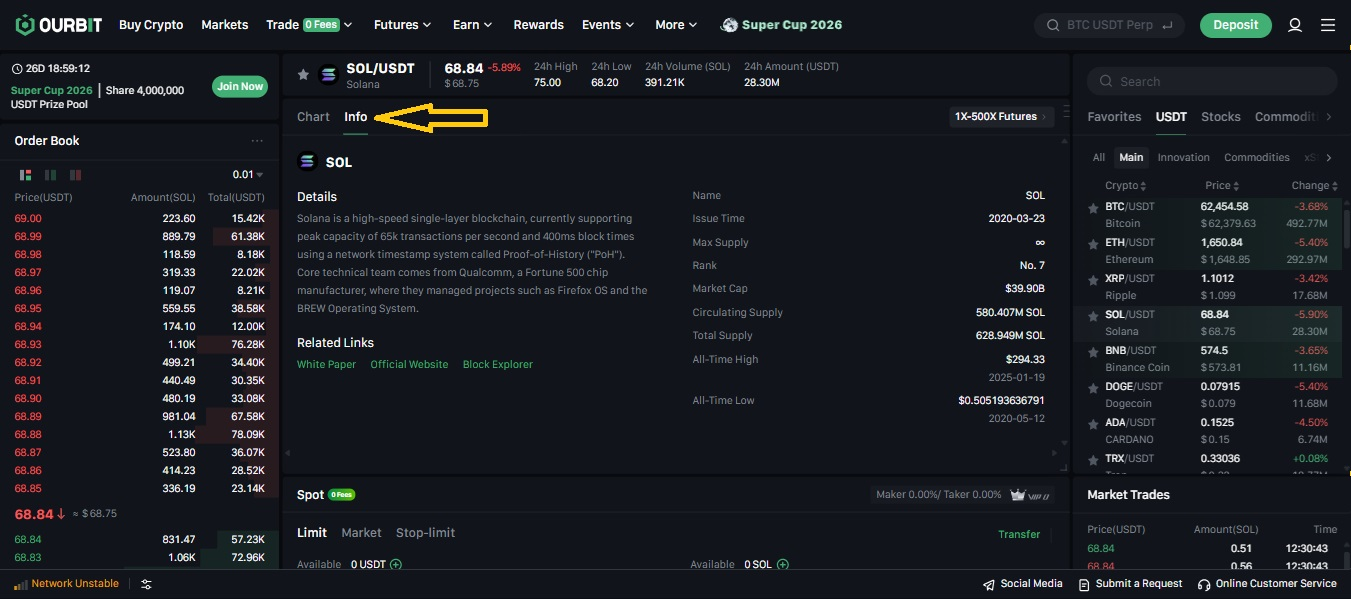Go to Buy Crypto page
The height and width of the screenshot is (599, 1351).
coord(151,25)
